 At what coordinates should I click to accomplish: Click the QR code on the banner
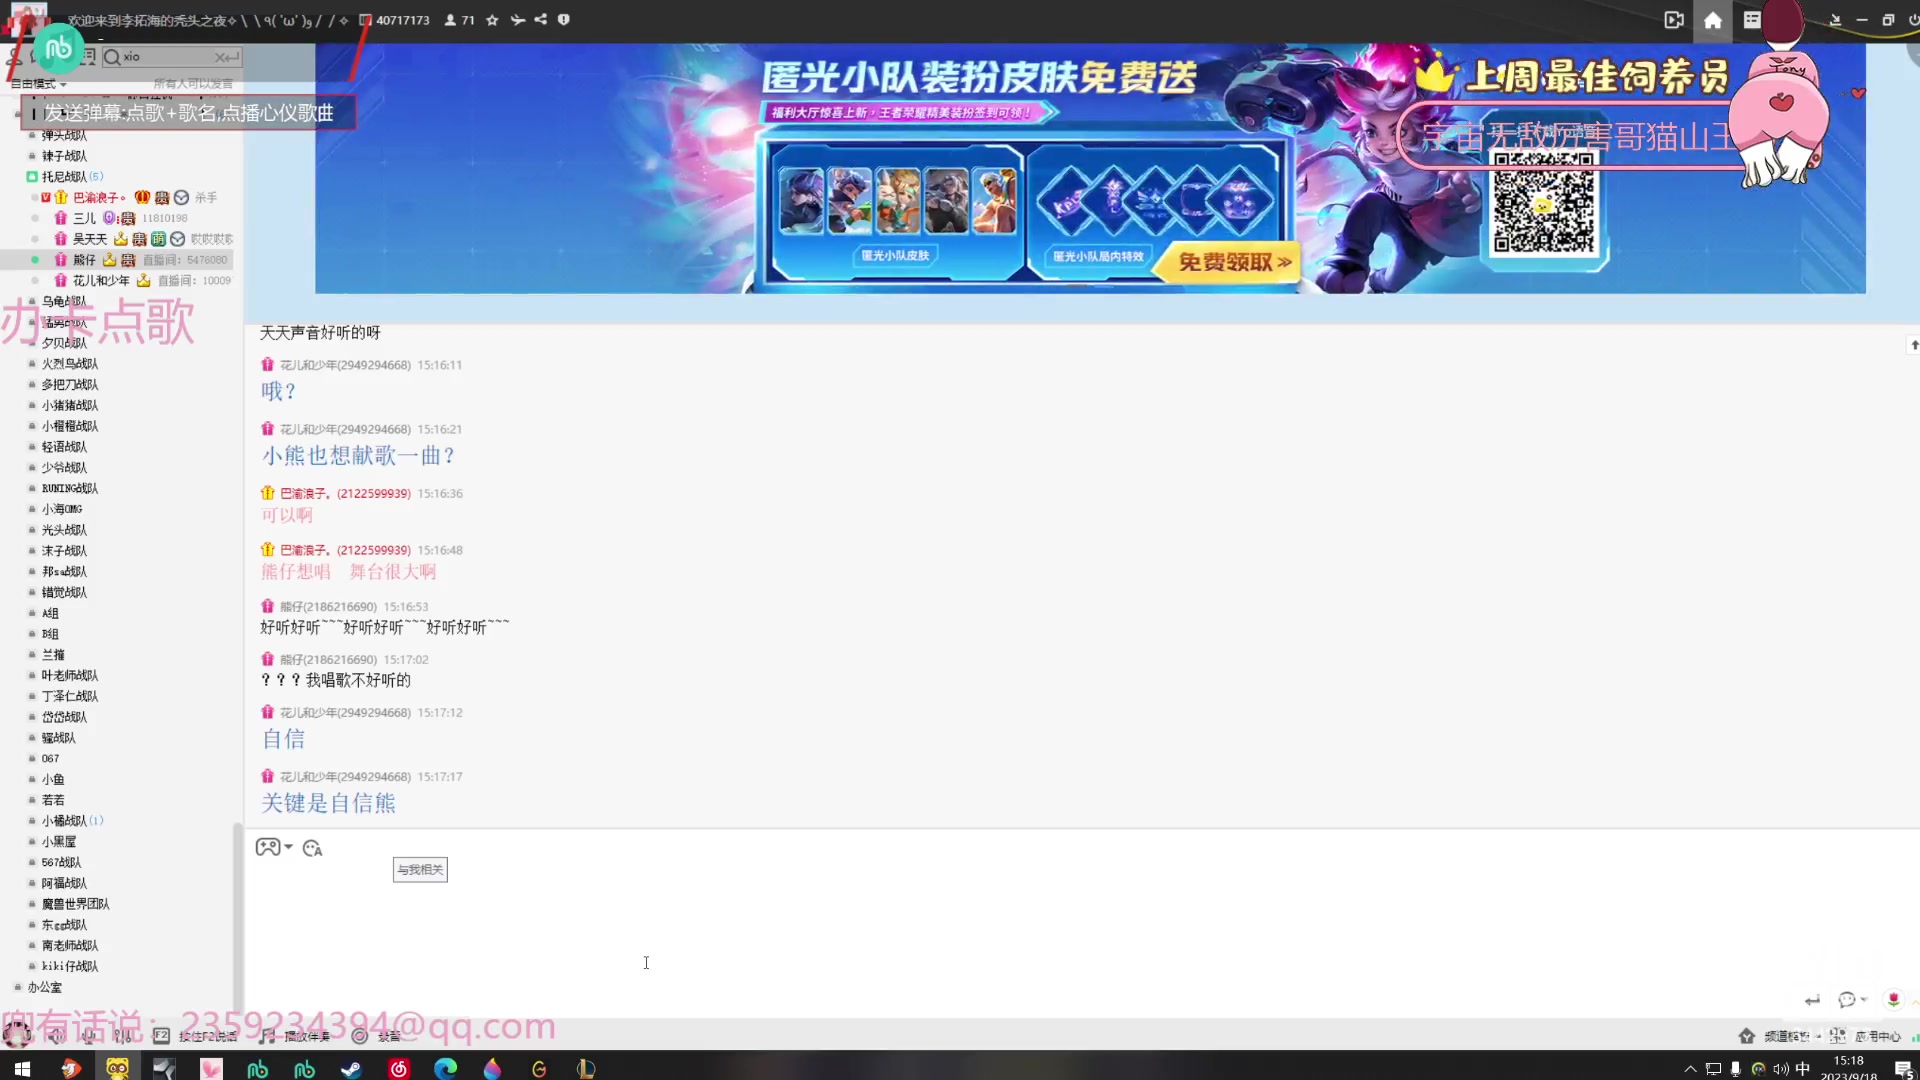pyautogui.click(x=1543, y=207)
